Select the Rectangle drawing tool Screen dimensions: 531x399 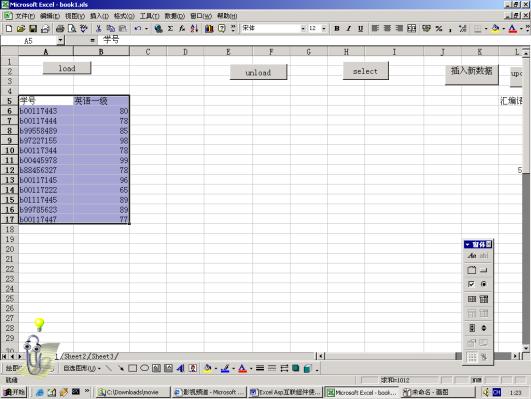click(x=133, y=368)
